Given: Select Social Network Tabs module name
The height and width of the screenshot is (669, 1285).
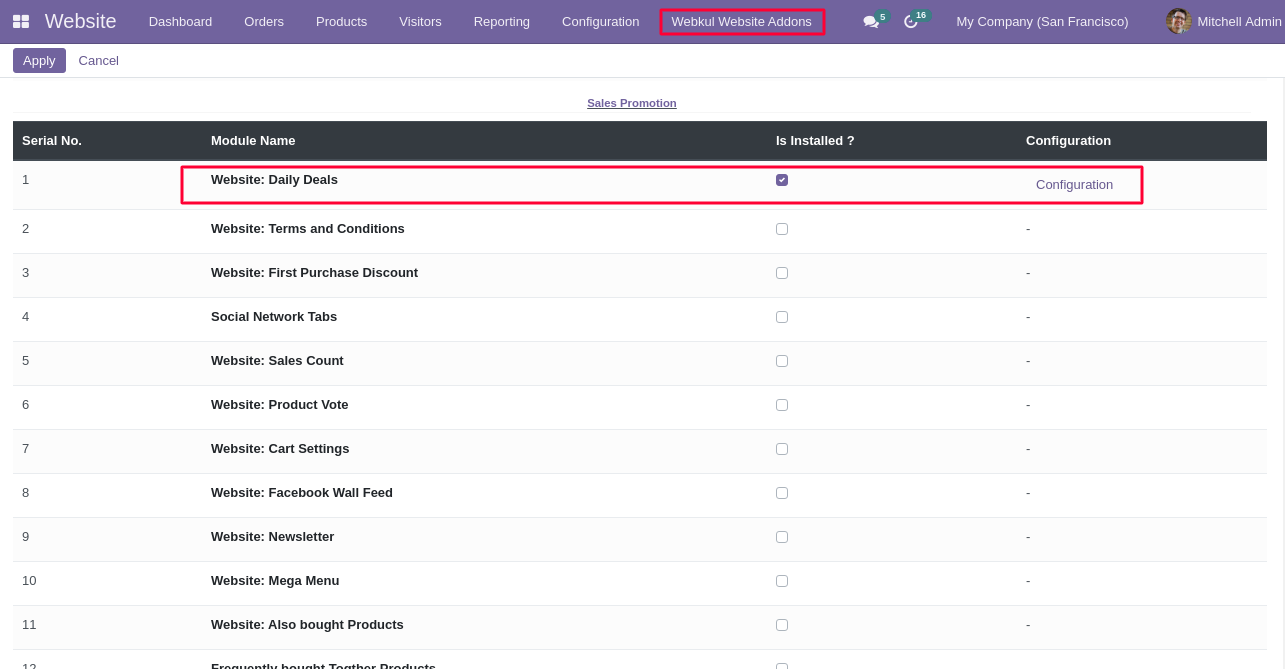Looking at the screenshot, I should 274,316.
